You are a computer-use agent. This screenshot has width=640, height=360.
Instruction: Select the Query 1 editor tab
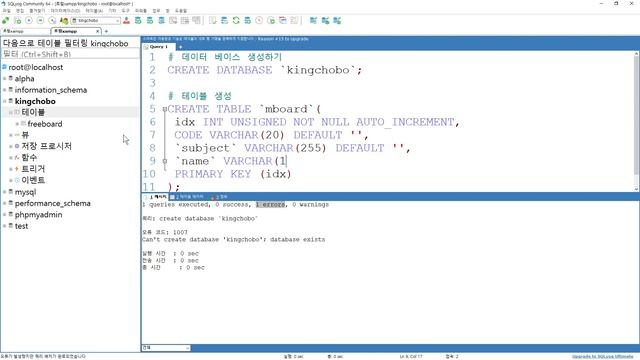[x=158, y=47]
